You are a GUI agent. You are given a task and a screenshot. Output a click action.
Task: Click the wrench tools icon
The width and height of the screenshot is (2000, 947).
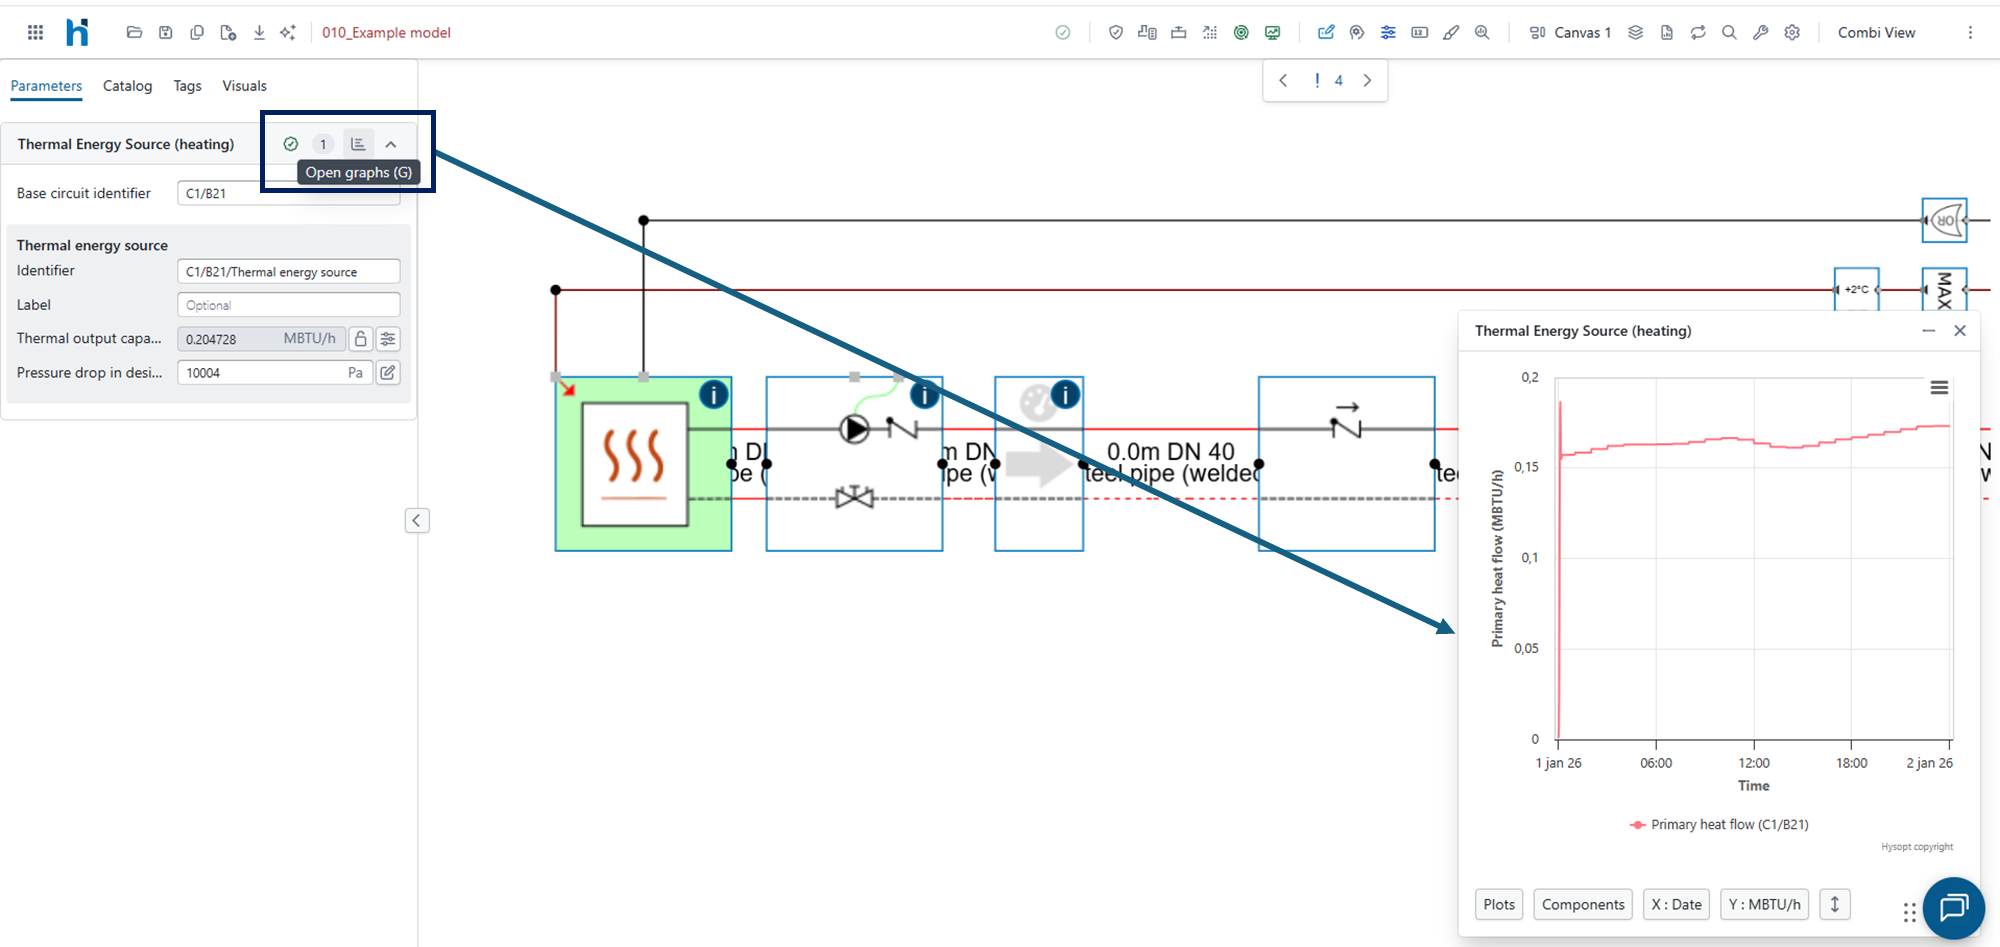(x=1761, y=32)
